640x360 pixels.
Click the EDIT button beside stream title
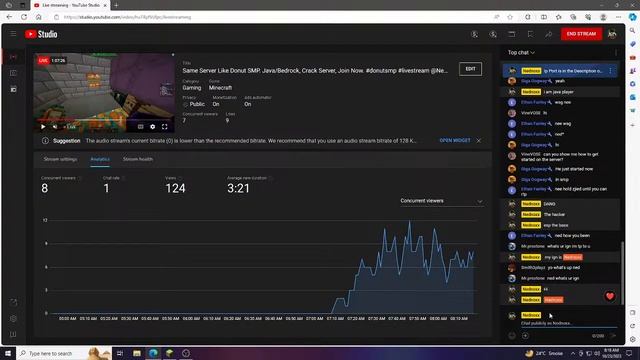point(470,69)
